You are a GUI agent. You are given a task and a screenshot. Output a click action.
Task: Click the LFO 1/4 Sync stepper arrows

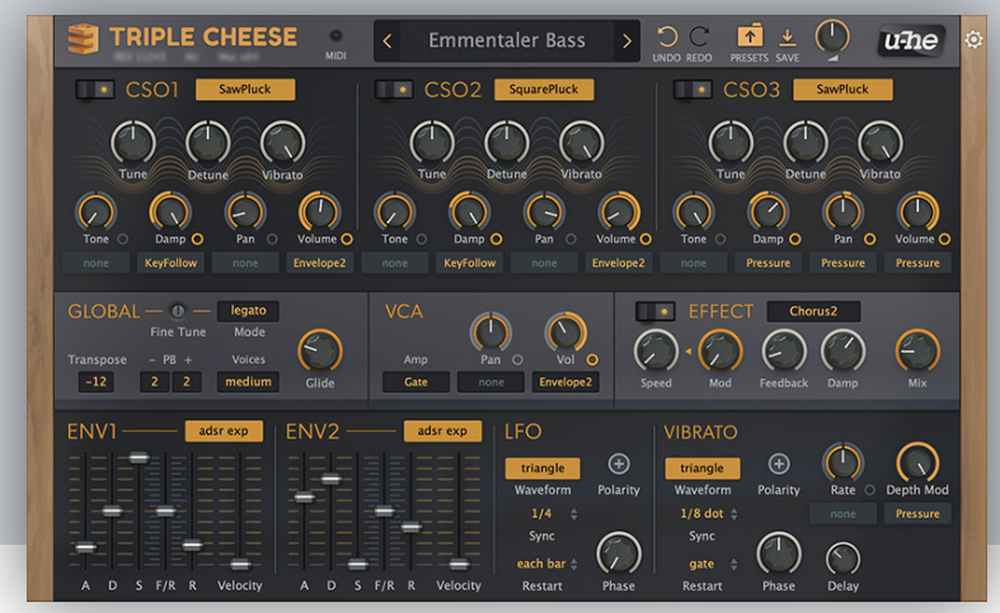574,514
